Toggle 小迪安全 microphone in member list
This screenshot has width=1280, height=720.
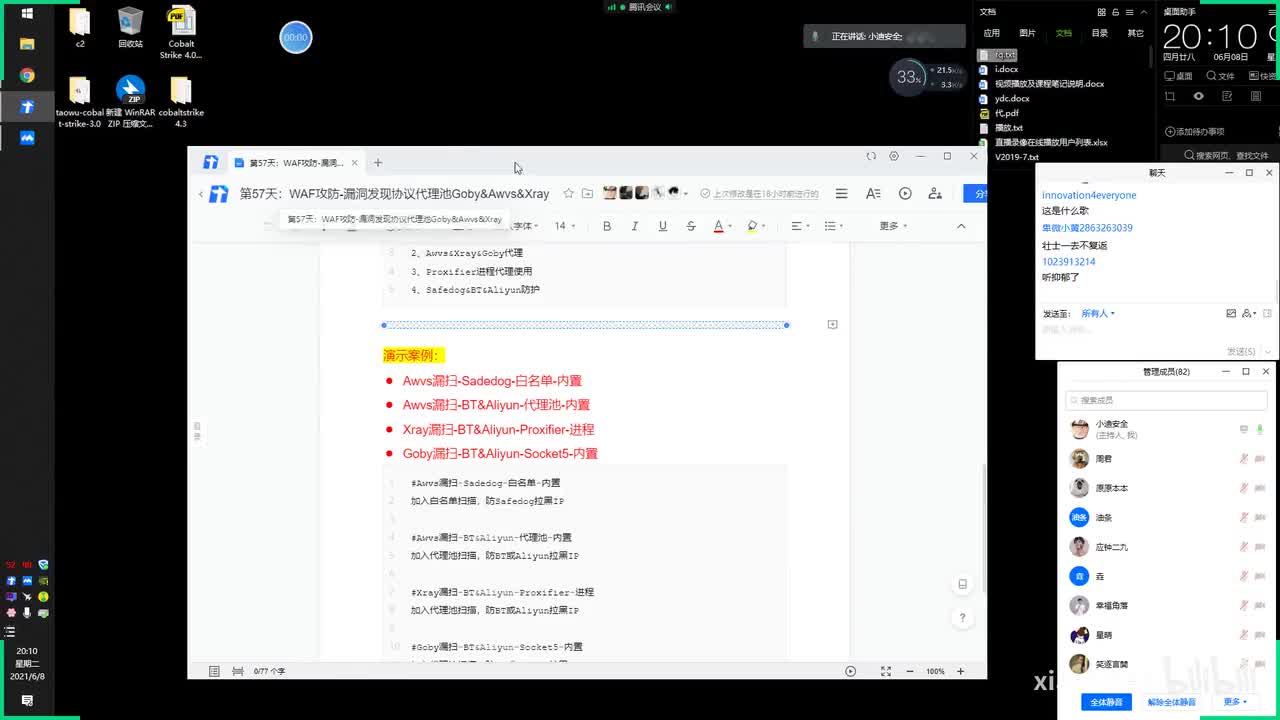pyautogui.click(x=1259, y=429)
